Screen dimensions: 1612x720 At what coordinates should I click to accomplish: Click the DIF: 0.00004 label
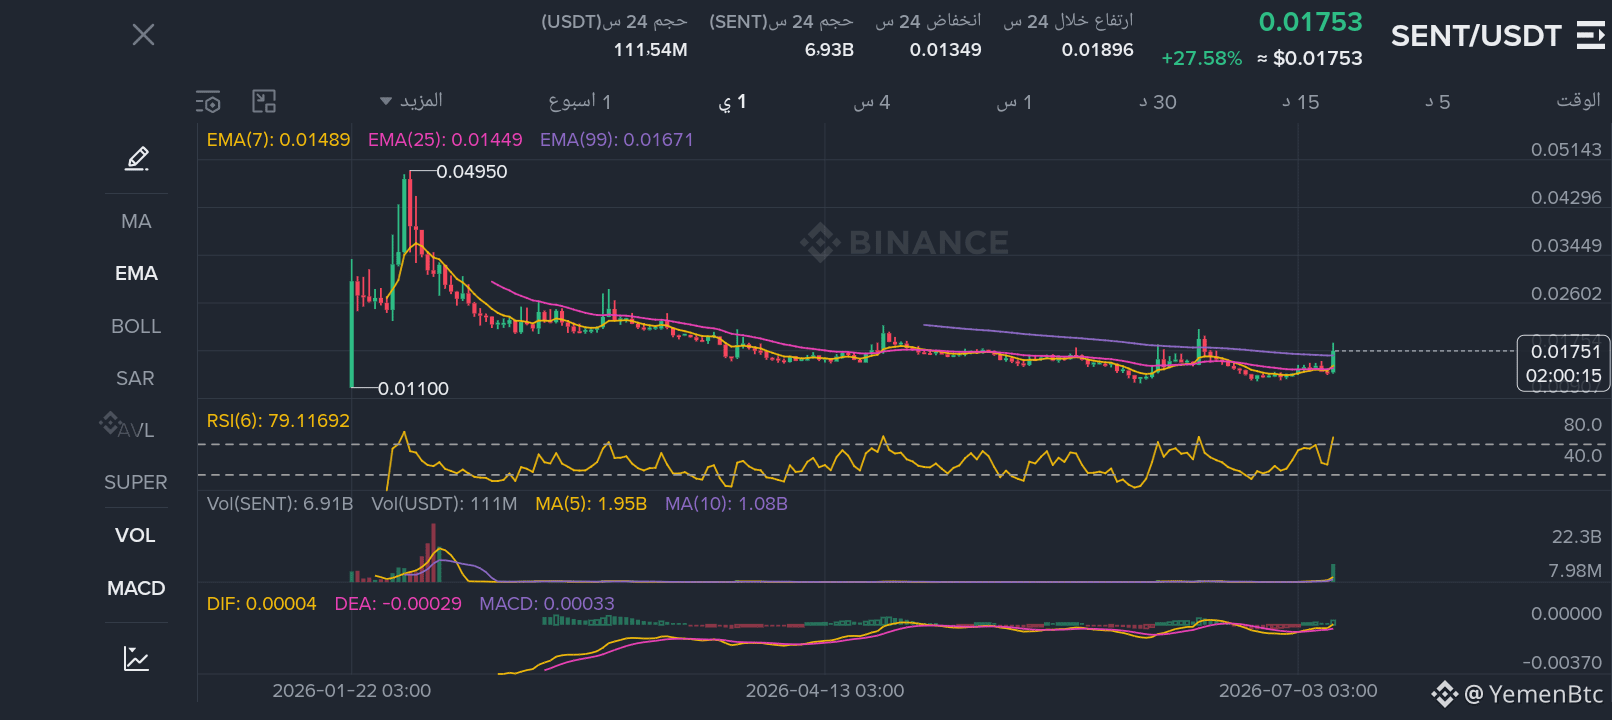[x=261, y=604]
